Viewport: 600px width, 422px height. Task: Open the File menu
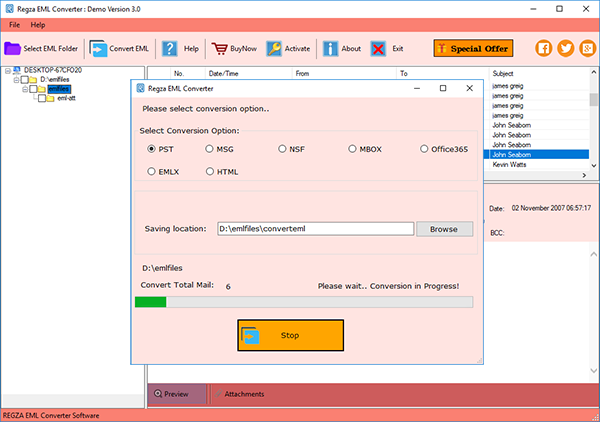click(x=14, y=23)
